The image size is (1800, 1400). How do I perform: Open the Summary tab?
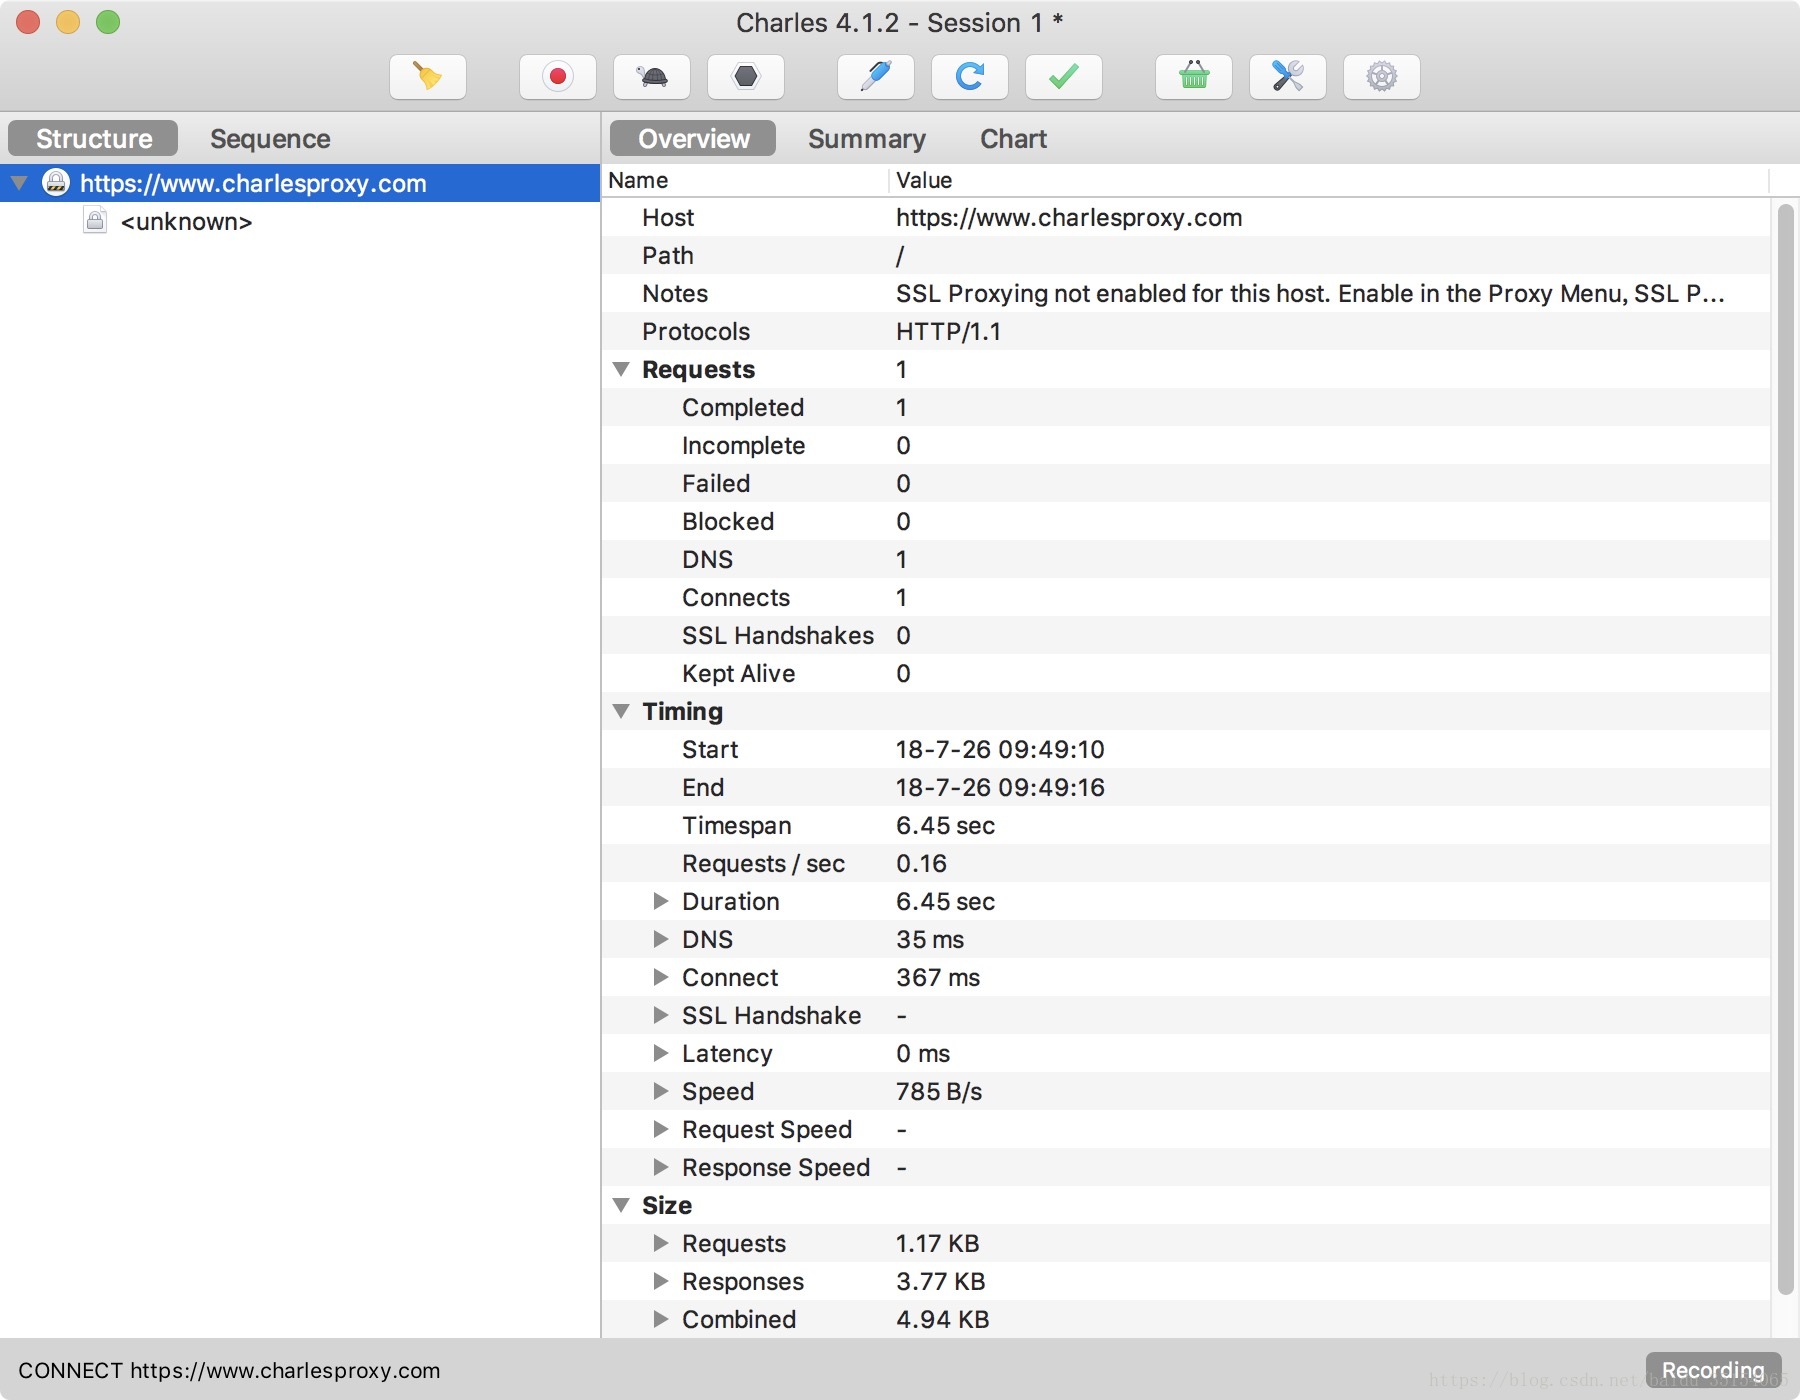pyautogui.click(x=867, y=138)
